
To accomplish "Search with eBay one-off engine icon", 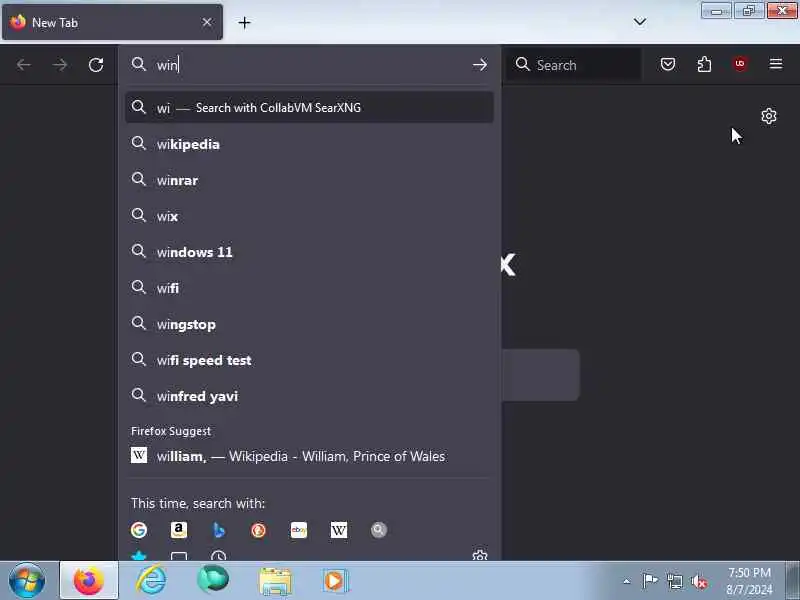I will (x=298, y=530).
